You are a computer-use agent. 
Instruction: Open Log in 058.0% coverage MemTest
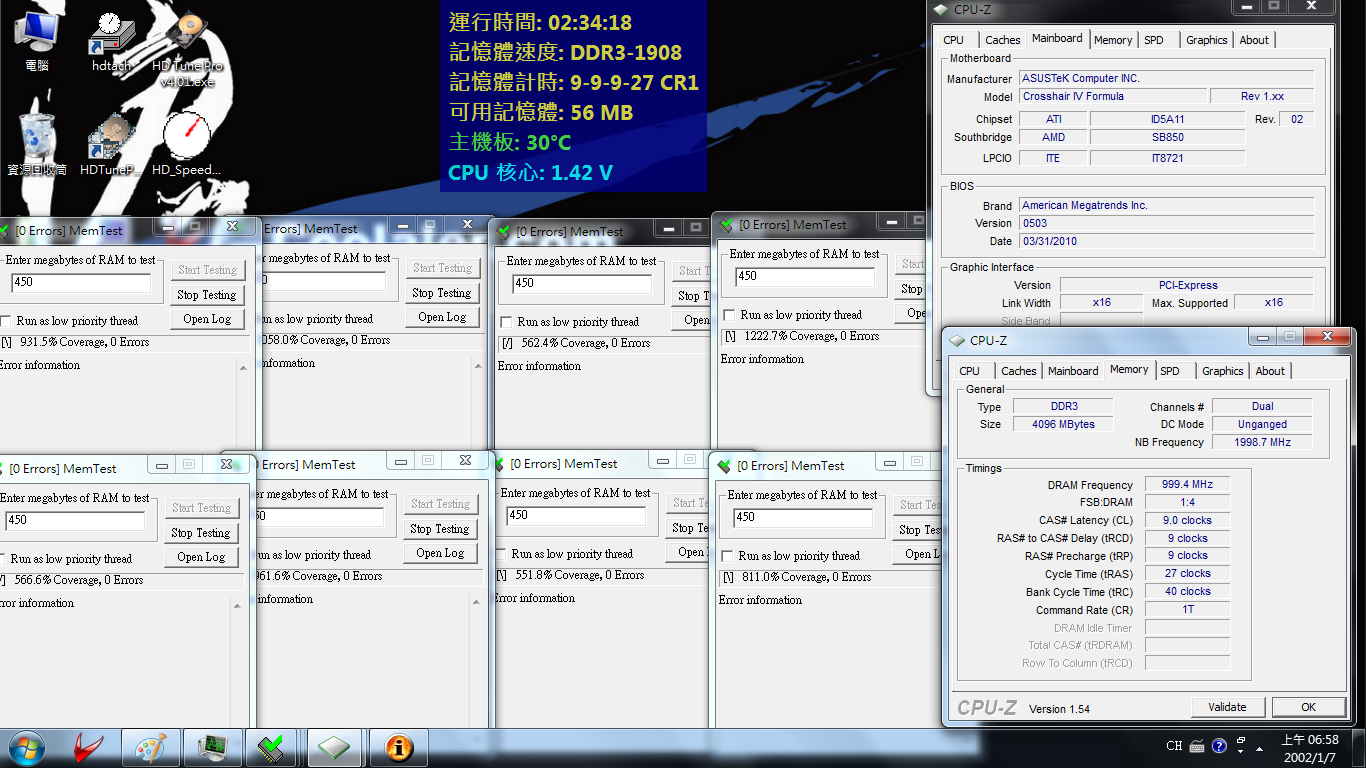pos(441,317)
